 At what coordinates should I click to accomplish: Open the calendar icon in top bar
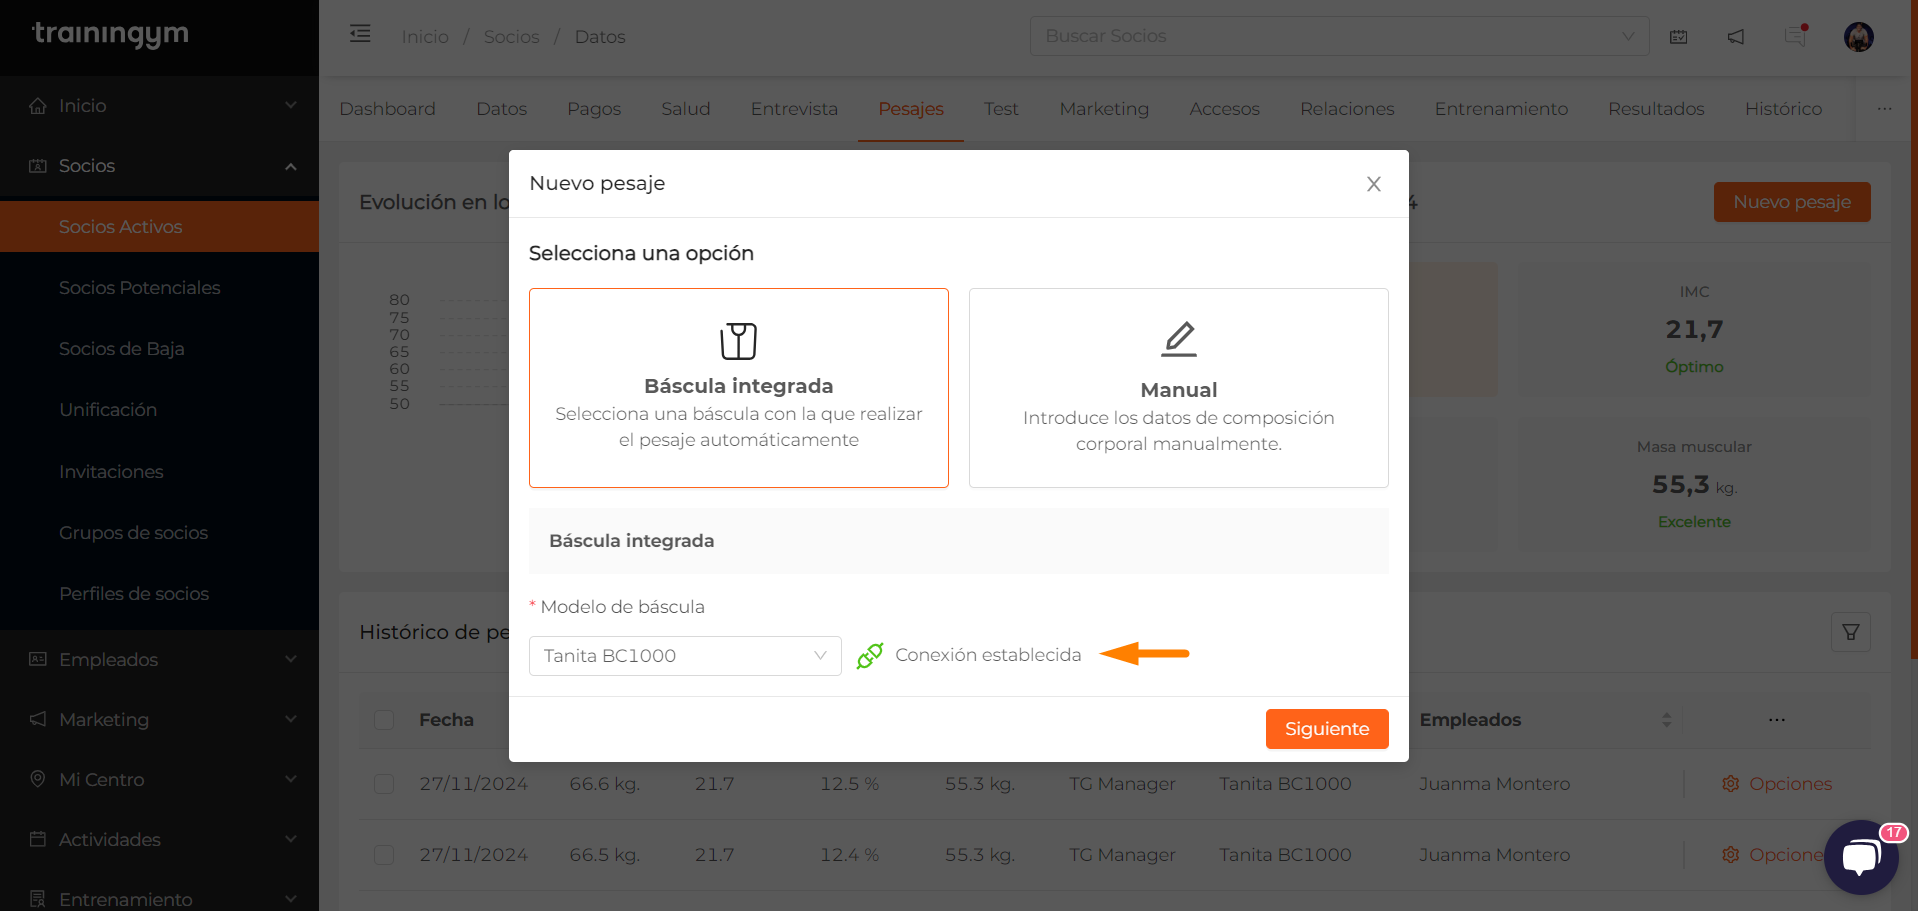pos(1679,37)
